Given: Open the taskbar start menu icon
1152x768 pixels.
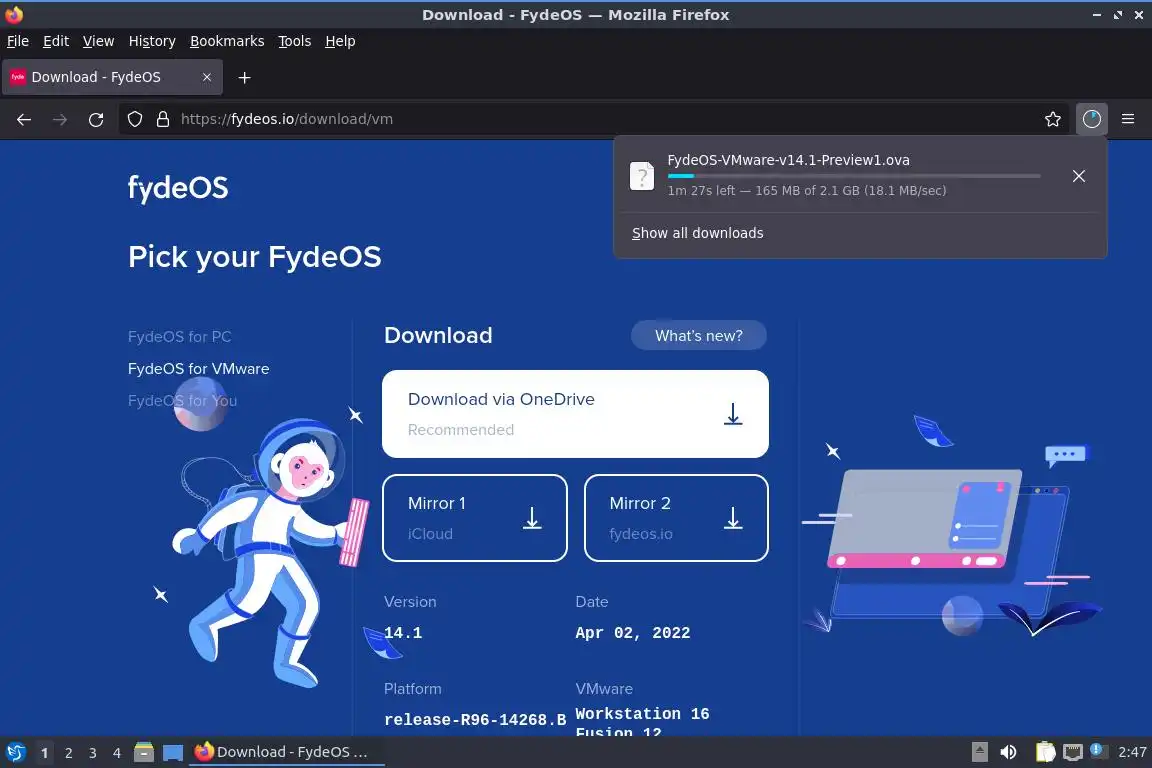Looking at the screenshot, I should point(15,752).
